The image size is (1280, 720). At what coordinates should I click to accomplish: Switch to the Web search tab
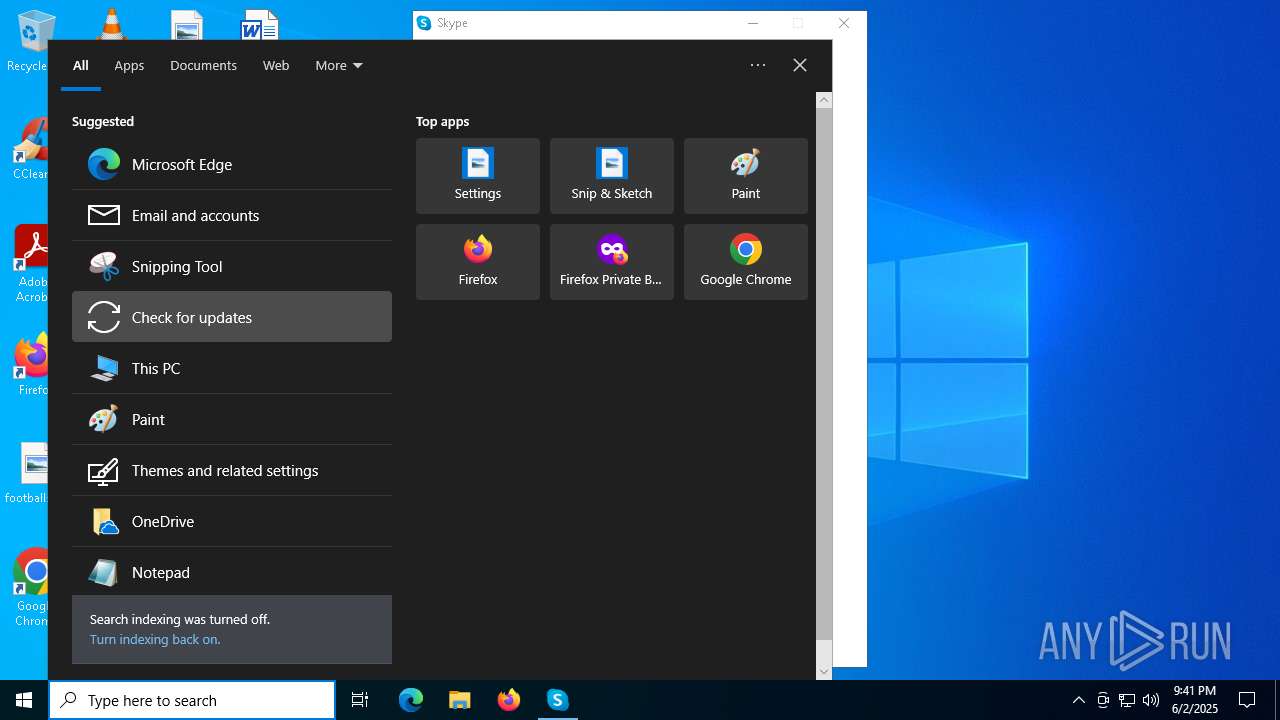[276, 65]
